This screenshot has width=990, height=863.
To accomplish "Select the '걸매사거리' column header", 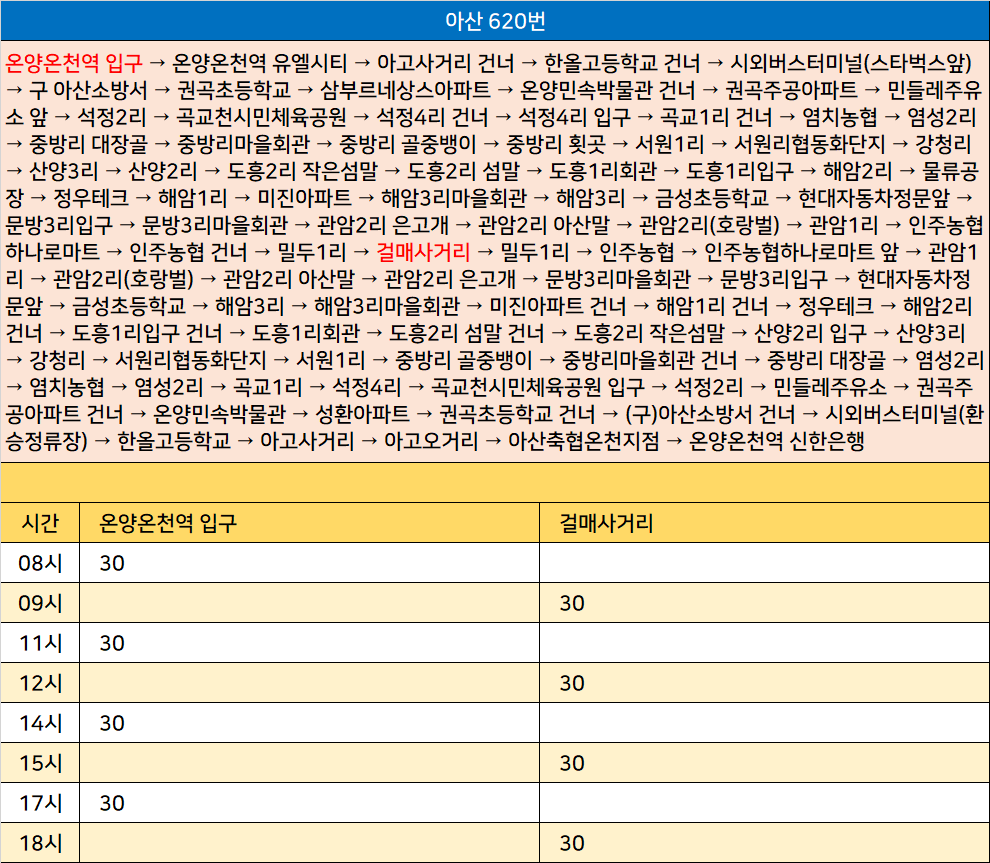I will click(765, 523).
